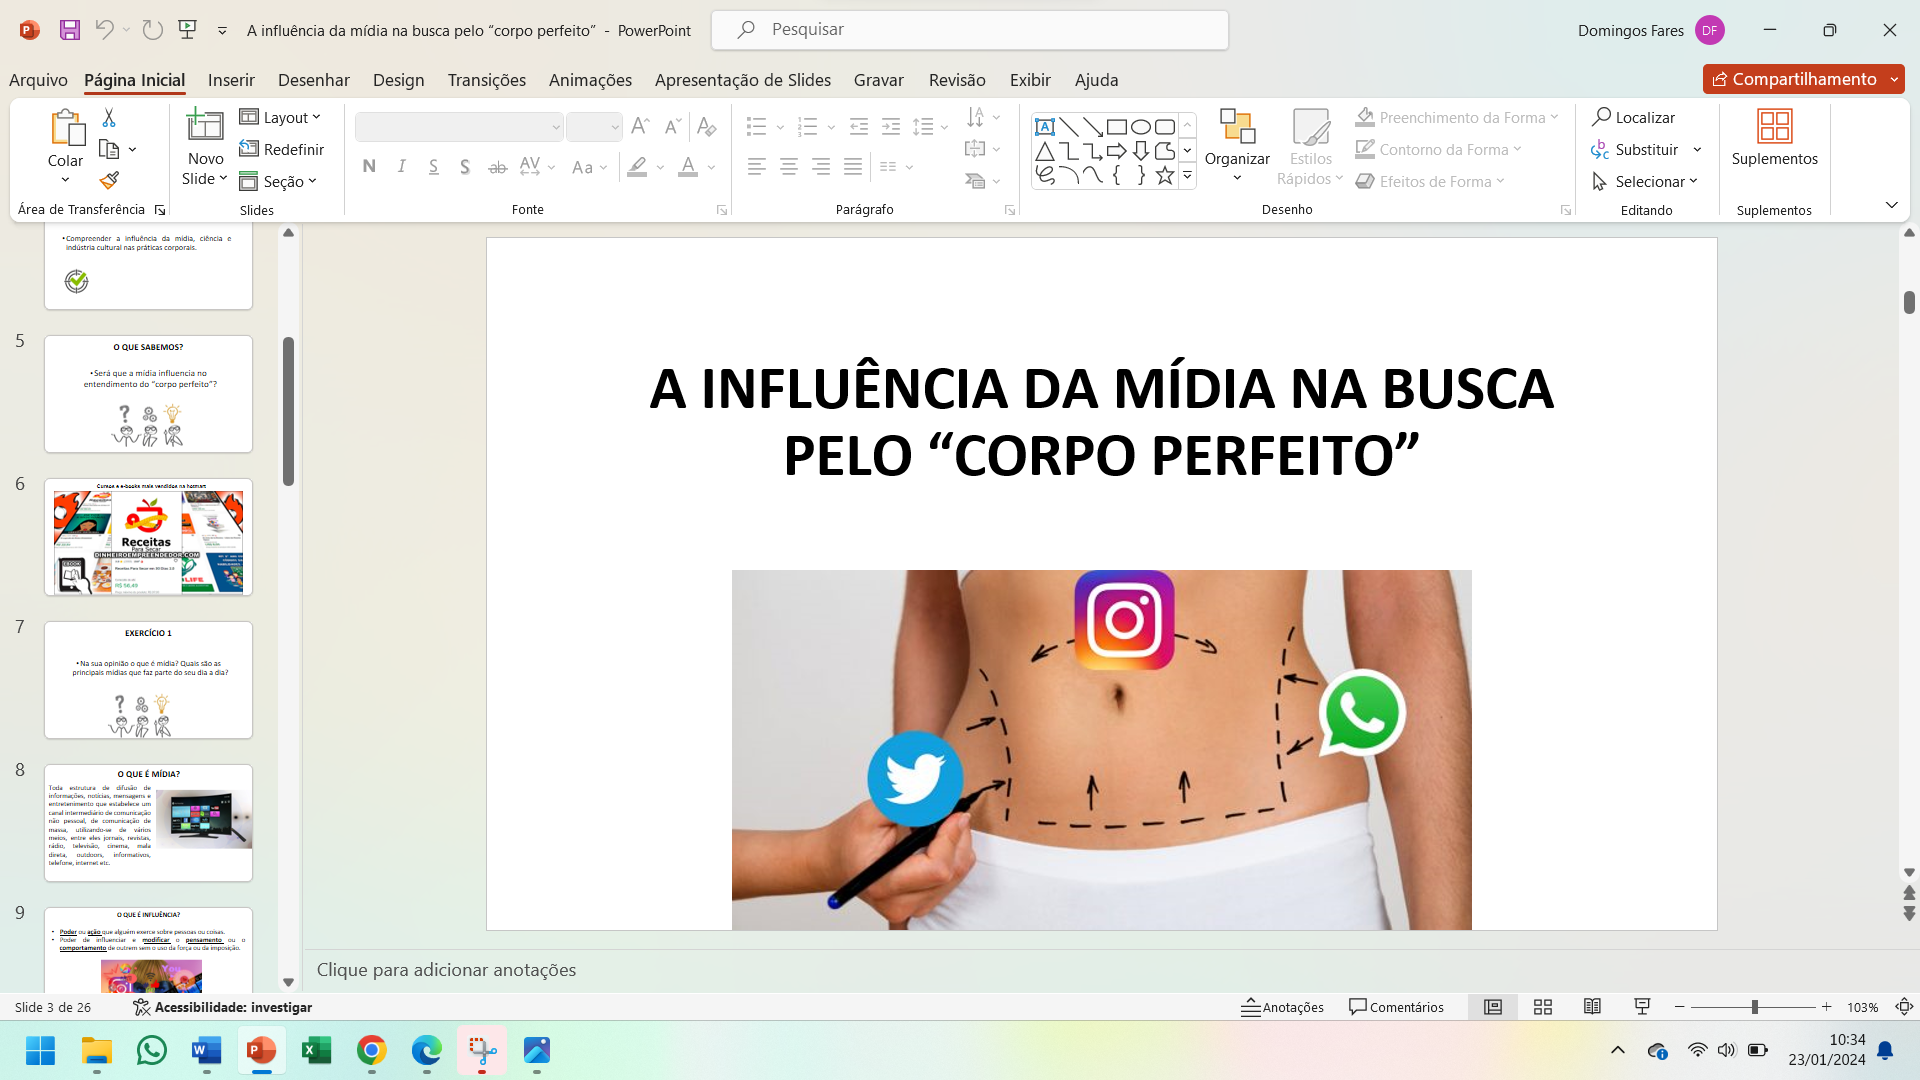This screenshot has height=1080, width=1920.
Task: Open the Selecionar dropdown
Action: tap(1645, 181)
